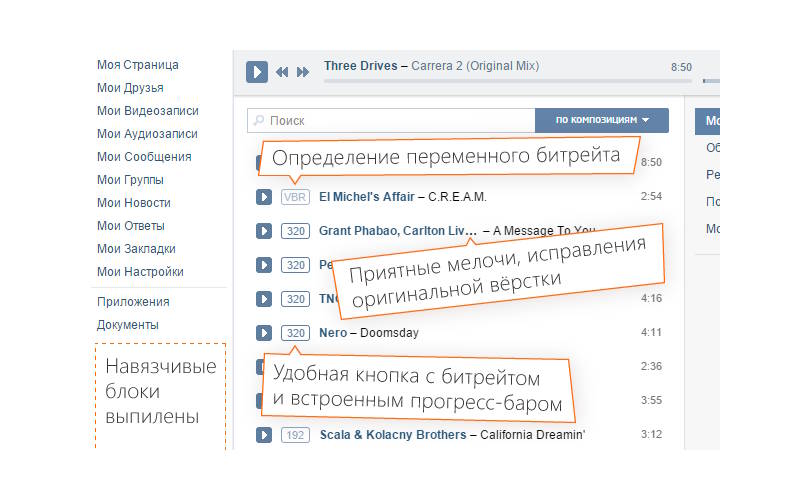Open Документы in left menu

128,324
